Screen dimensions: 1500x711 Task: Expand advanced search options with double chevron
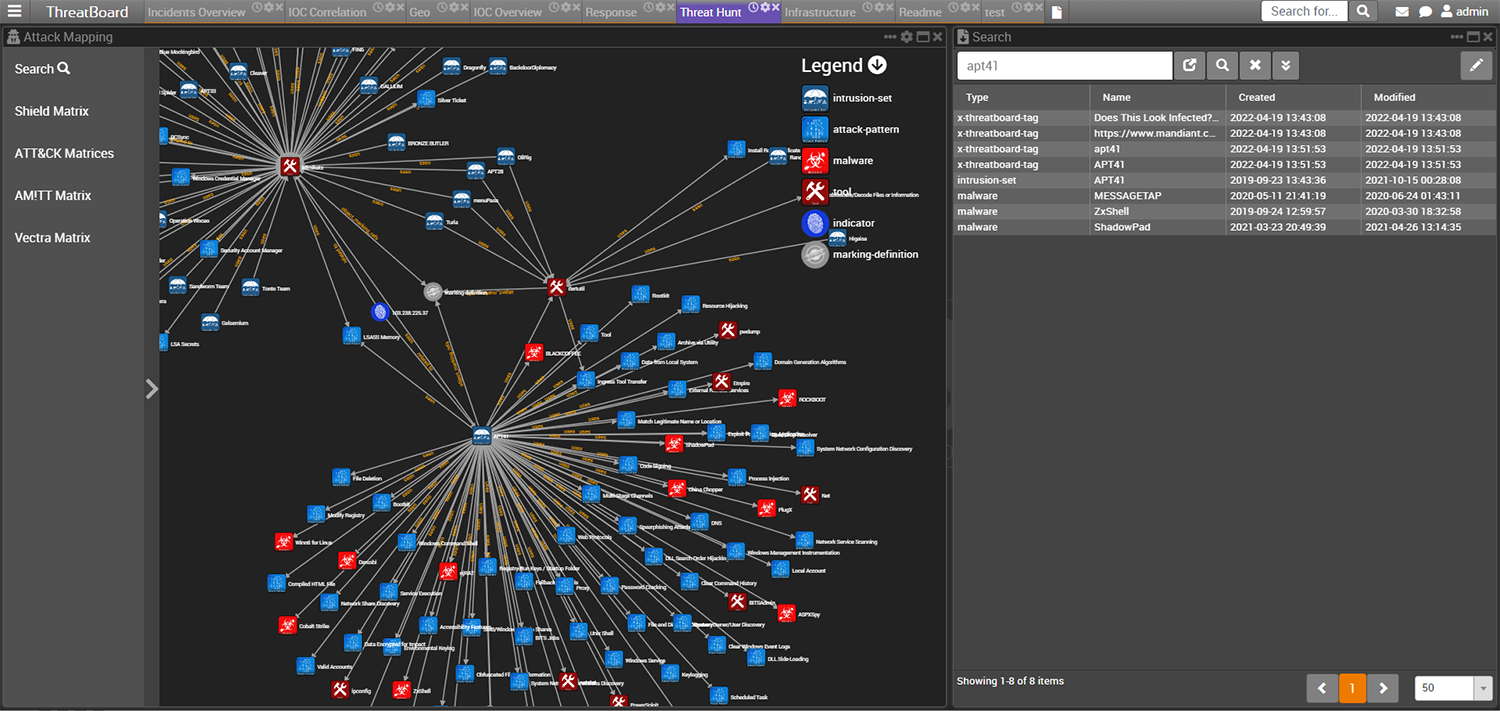[1286, 65]
